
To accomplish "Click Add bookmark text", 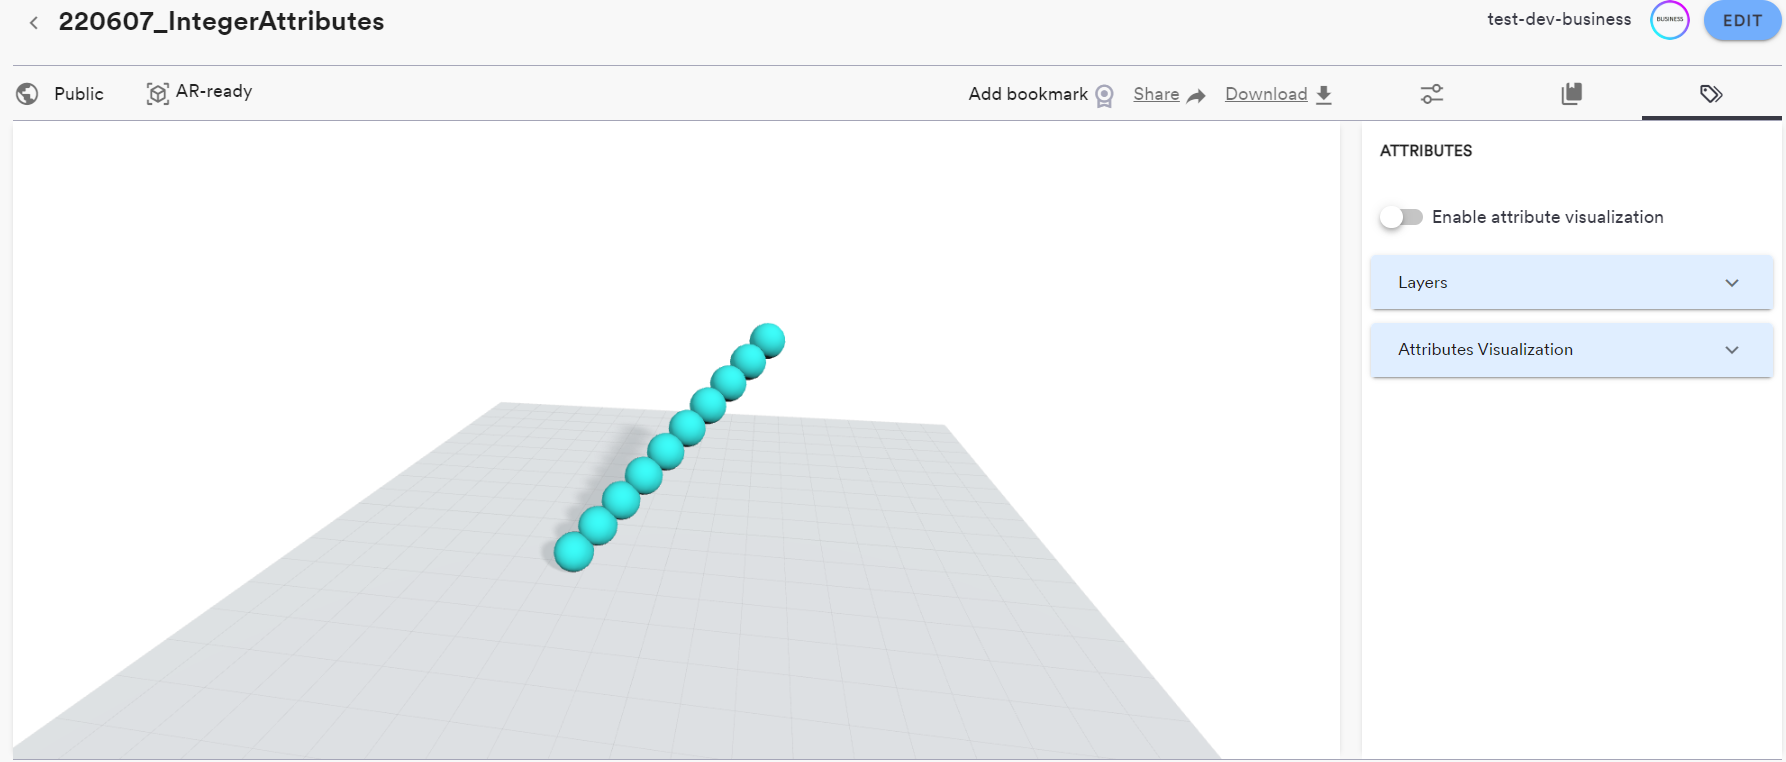I will [x=1027, y=94].
